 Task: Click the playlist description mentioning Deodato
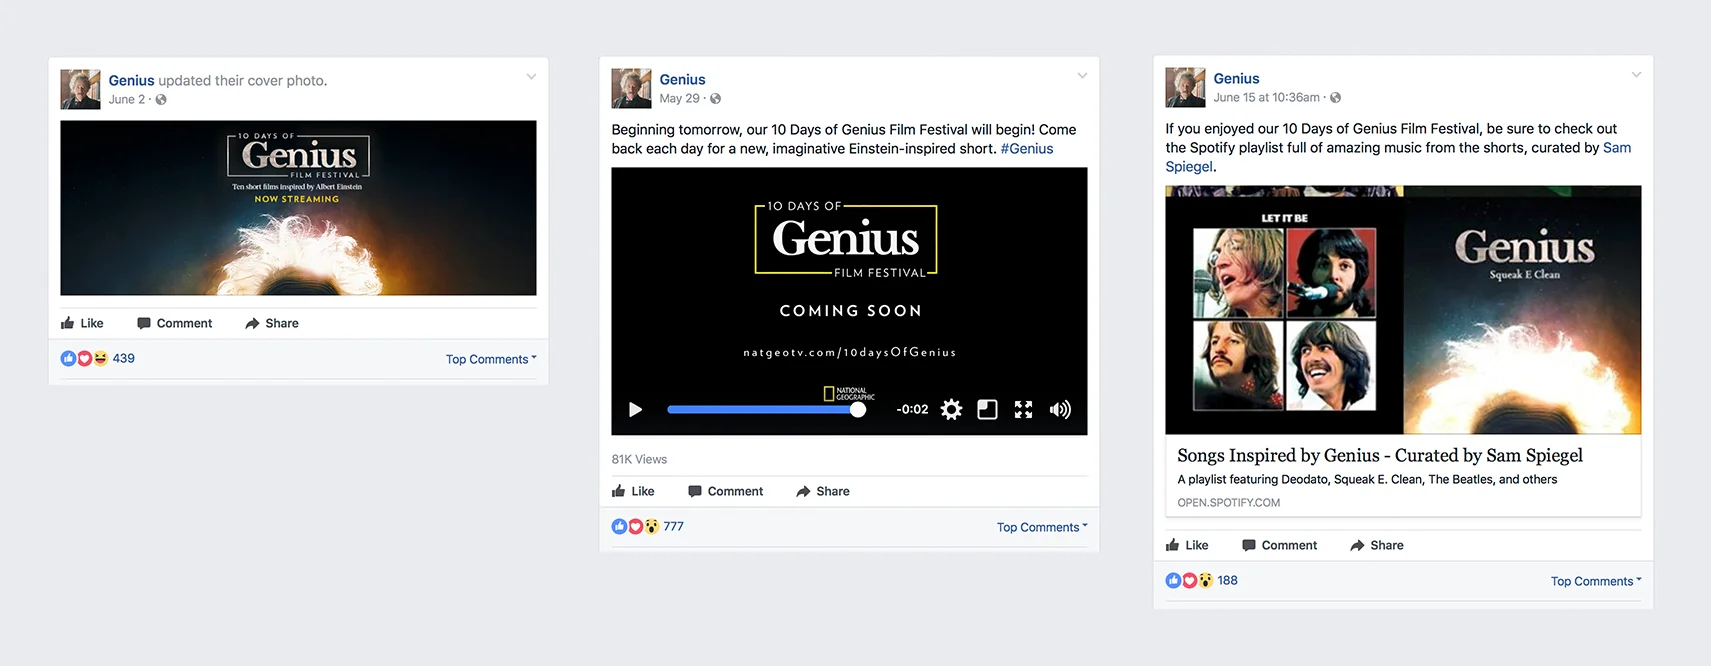coord(1367,480)
